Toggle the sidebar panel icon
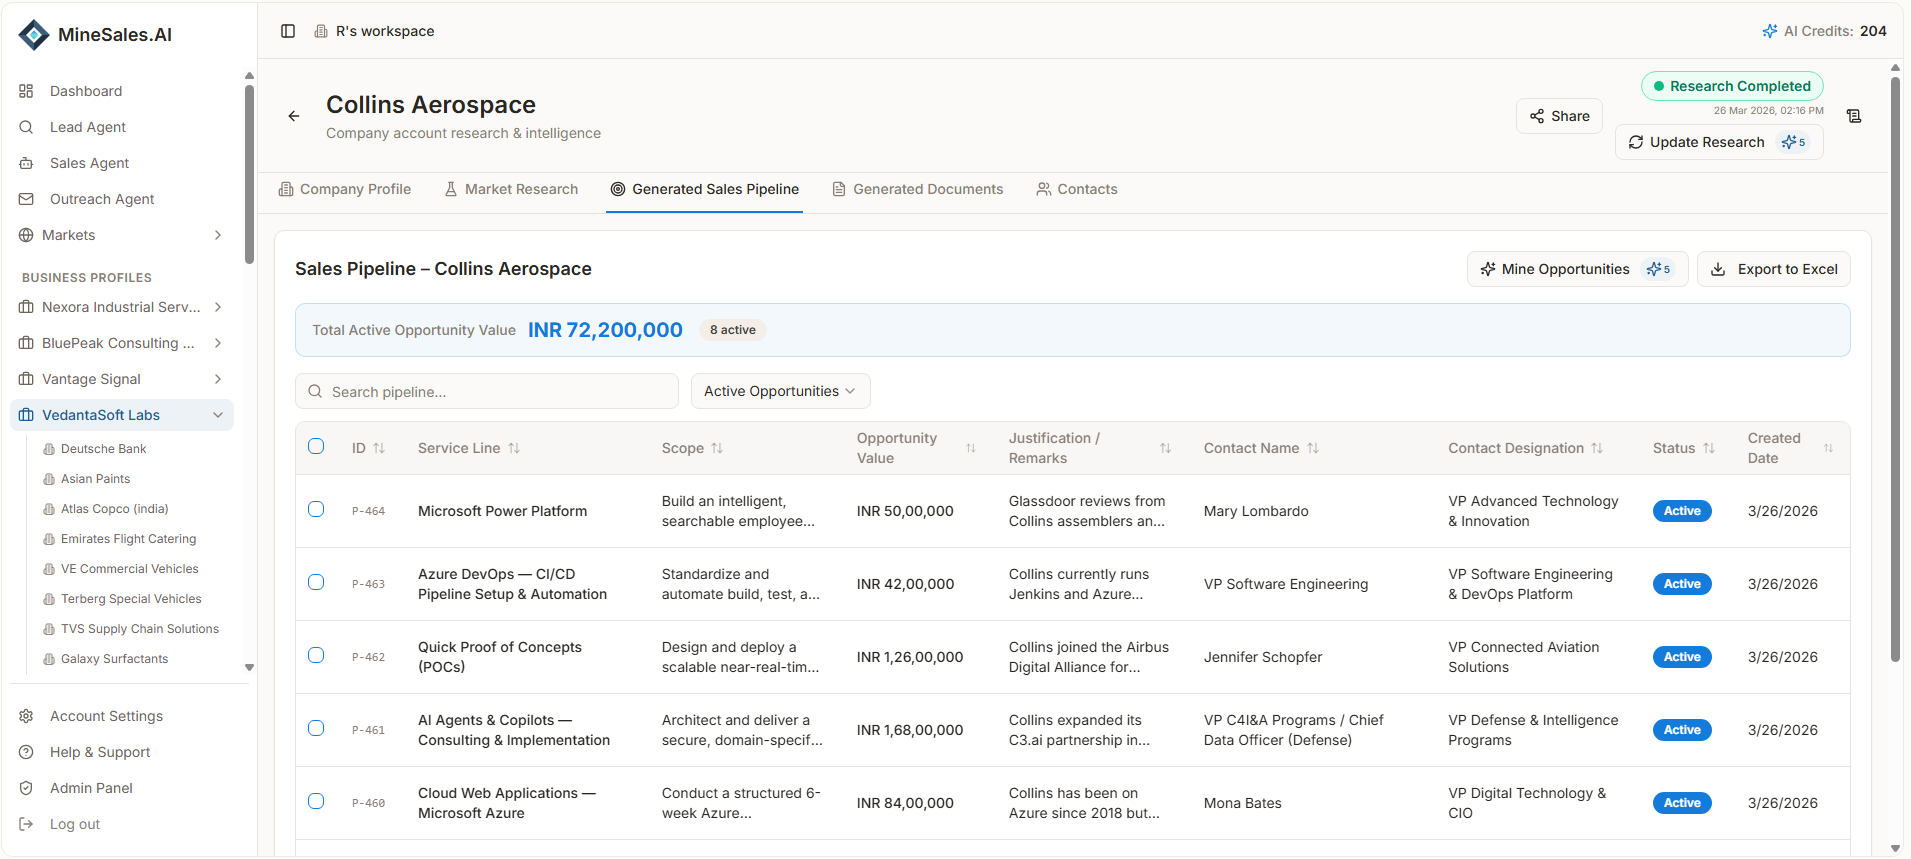Screen dimensions: 1911x859 [288, 31]
